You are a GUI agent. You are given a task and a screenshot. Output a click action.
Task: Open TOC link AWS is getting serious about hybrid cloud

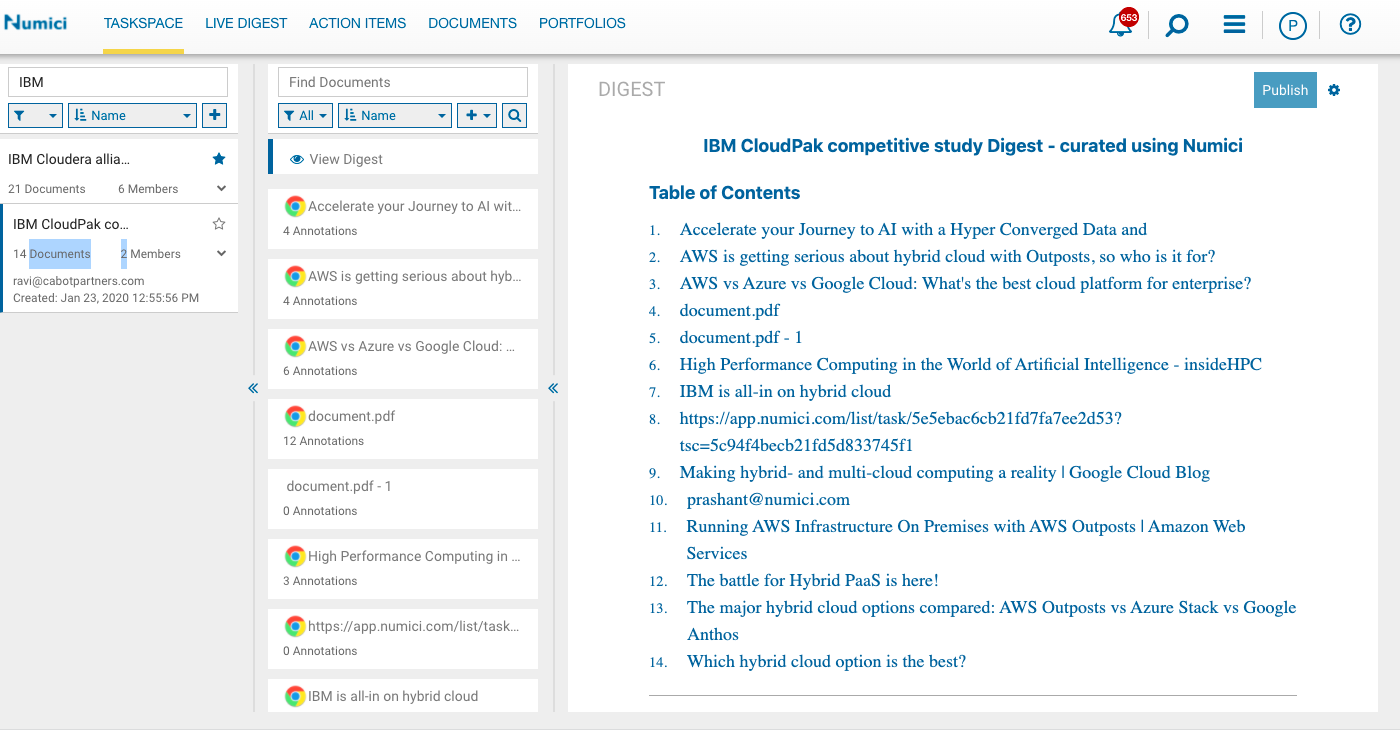[x=947, y=256]
